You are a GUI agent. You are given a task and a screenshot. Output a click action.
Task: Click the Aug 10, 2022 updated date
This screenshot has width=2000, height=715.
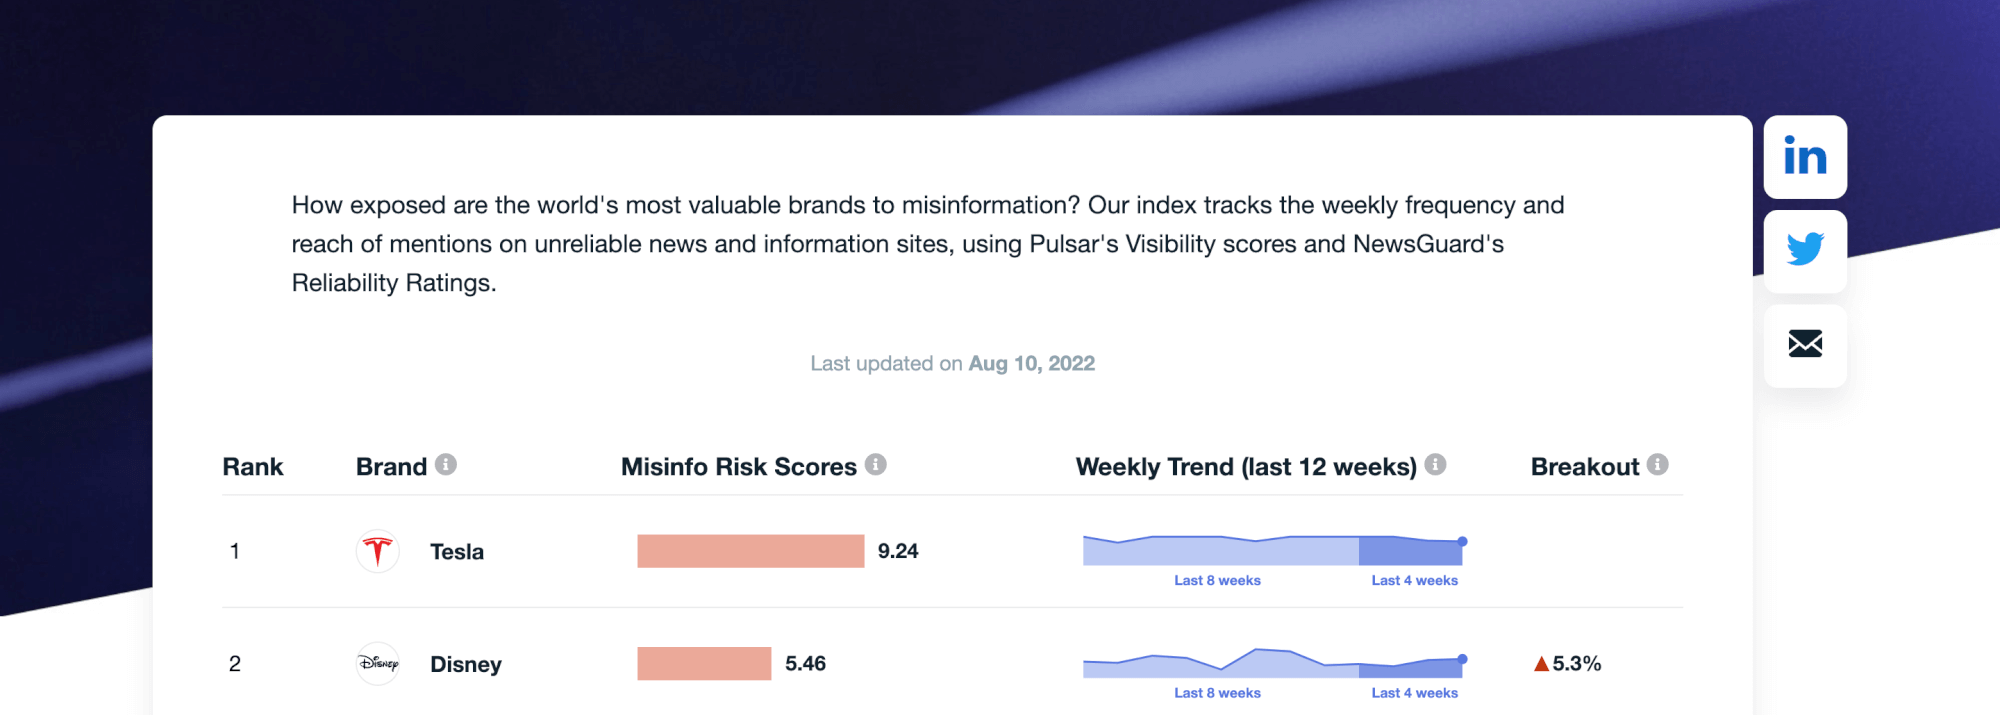(x=1031, y=364)
